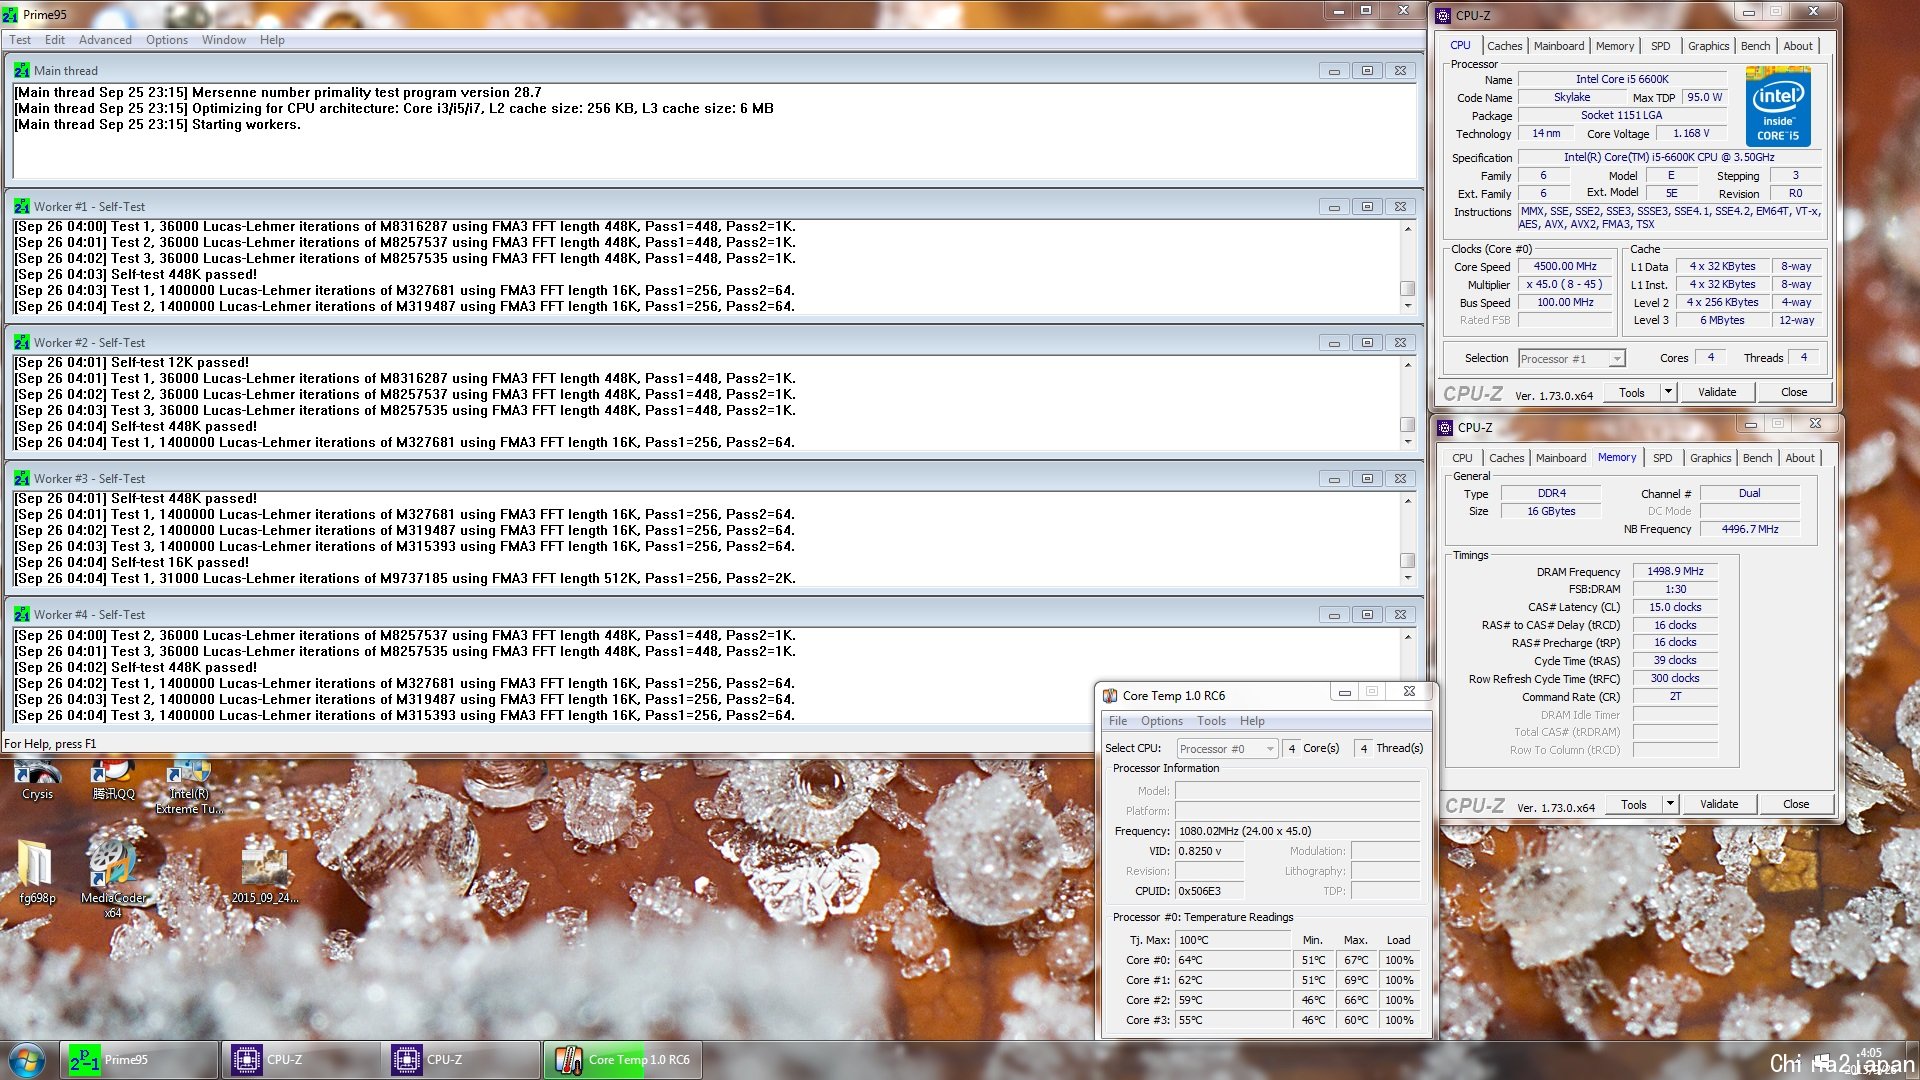Viewport: 1920px width, 1080px height.
Task: Open the Edit menu in Prime95
Action: (x=55, y=40)
